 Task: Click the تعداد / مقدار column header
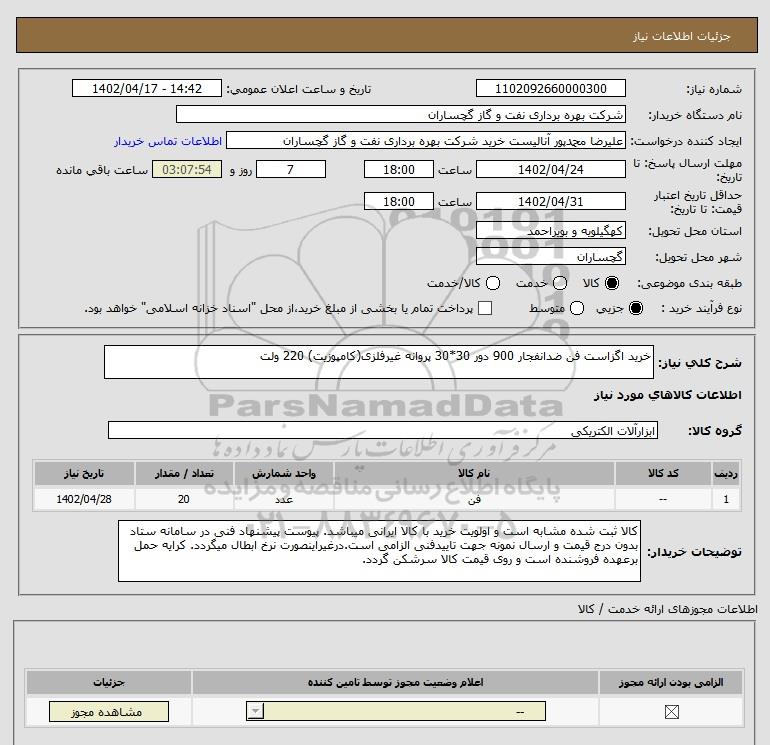184,473
